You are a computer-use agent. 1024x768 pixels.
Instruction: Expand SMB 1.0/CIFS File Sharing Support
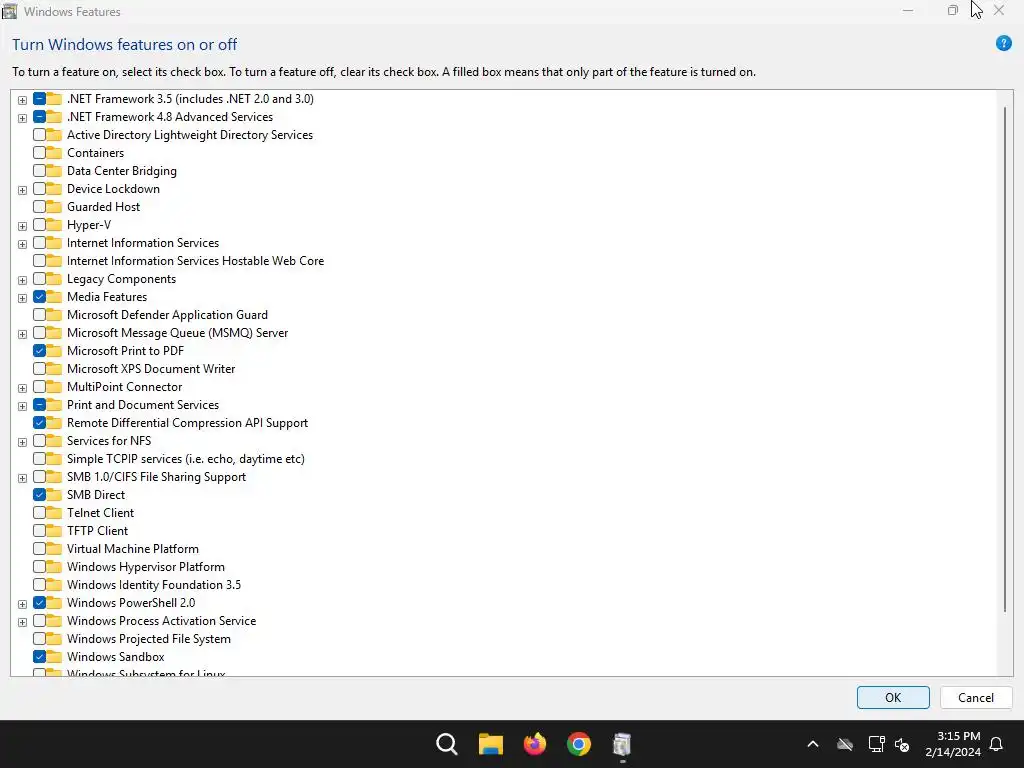coord(22,478)
